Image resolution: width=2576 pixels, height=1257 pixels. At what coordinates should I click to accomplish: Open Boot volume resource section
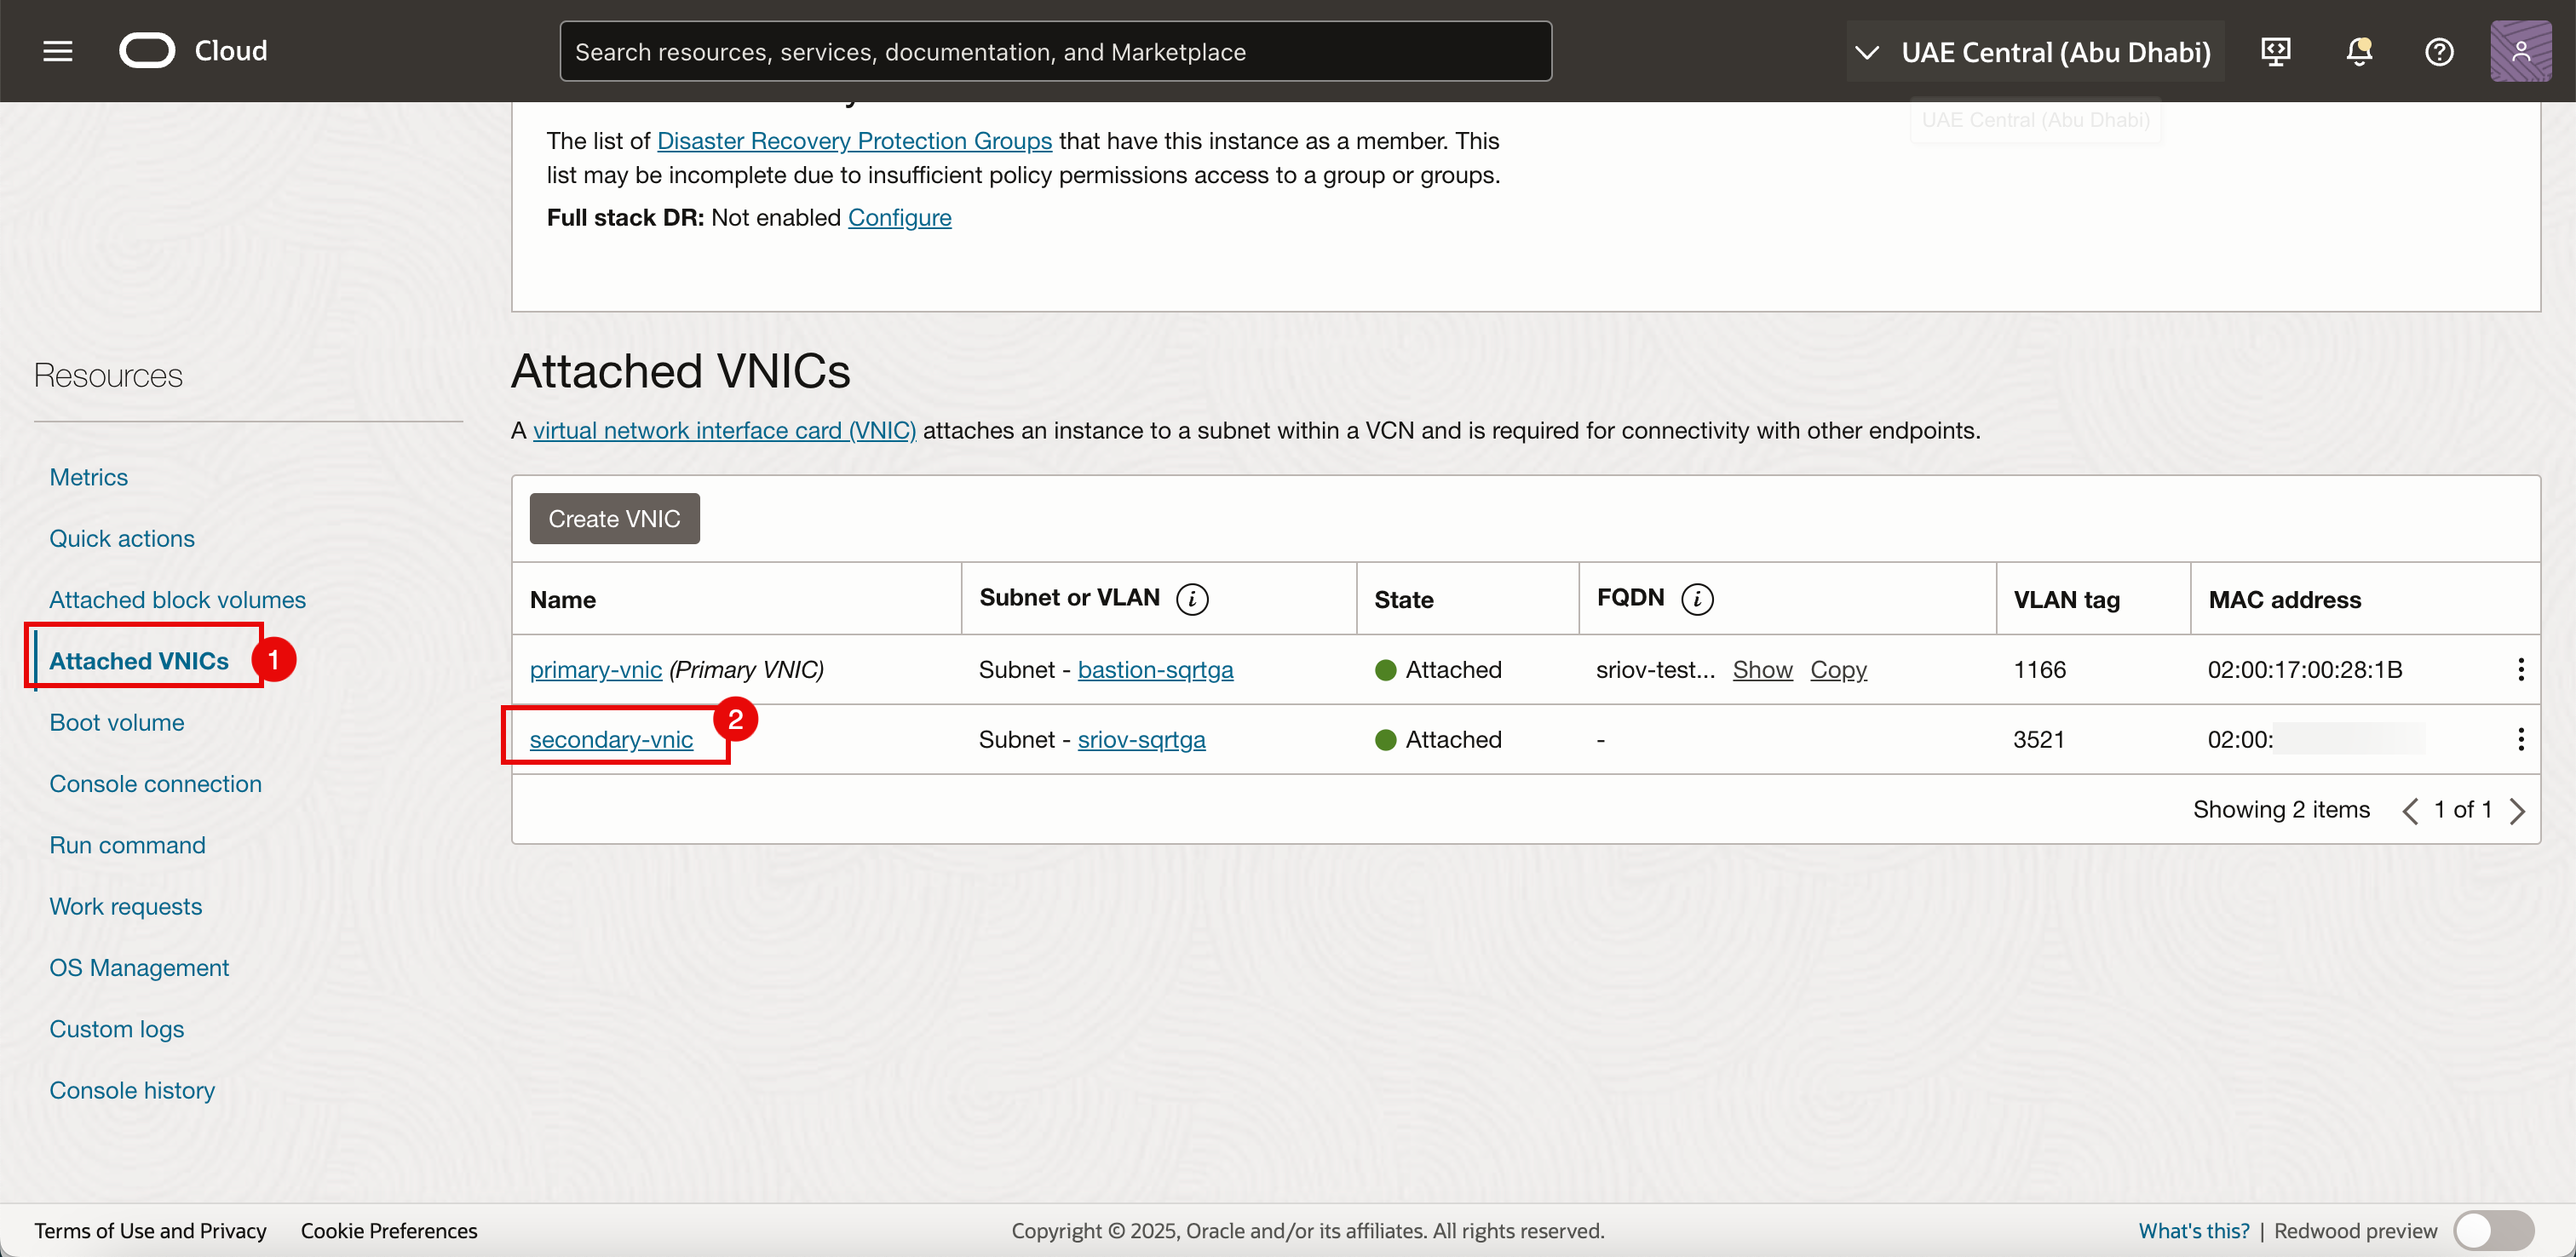(x=116, y=722)
